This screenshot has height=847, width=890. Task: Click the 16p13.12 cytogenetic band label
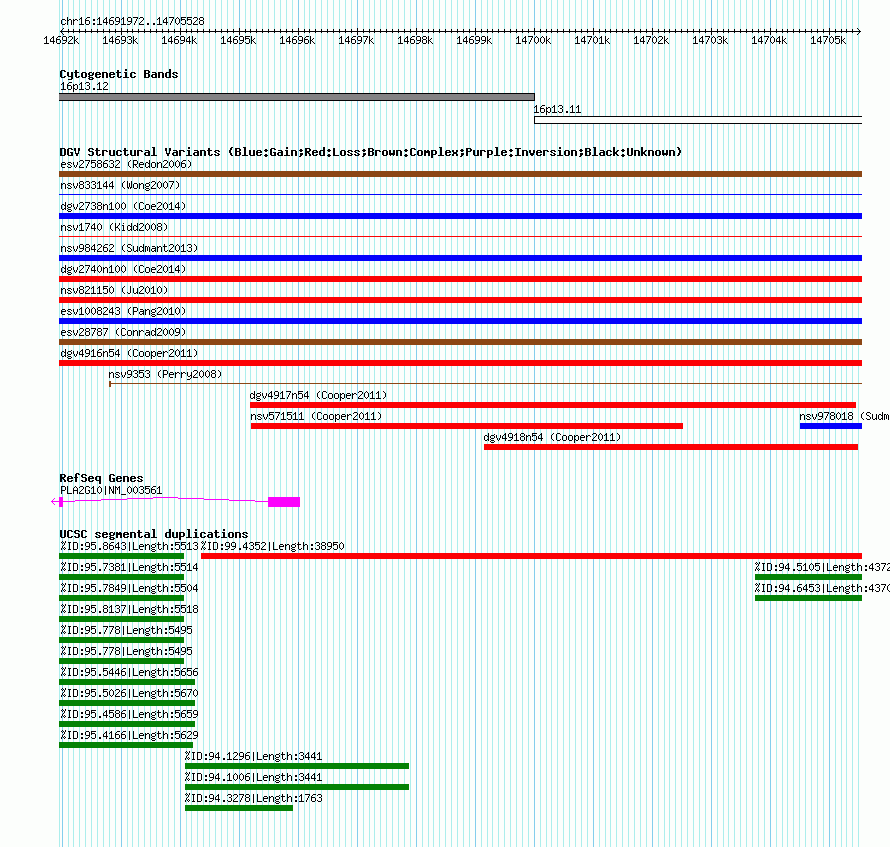[84, 86]
